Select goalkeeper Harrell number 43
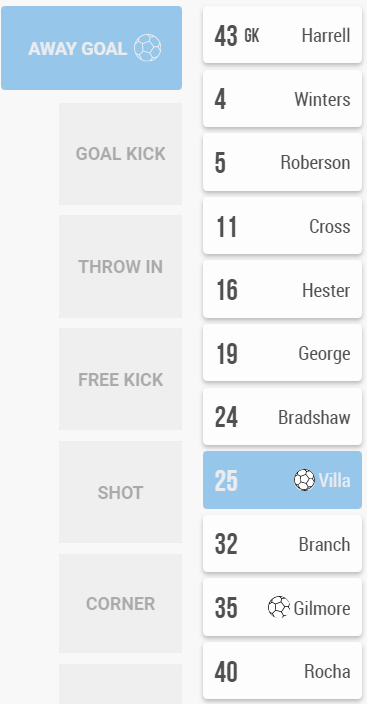This screenshot has height=704, width=367. coord(283,35)
